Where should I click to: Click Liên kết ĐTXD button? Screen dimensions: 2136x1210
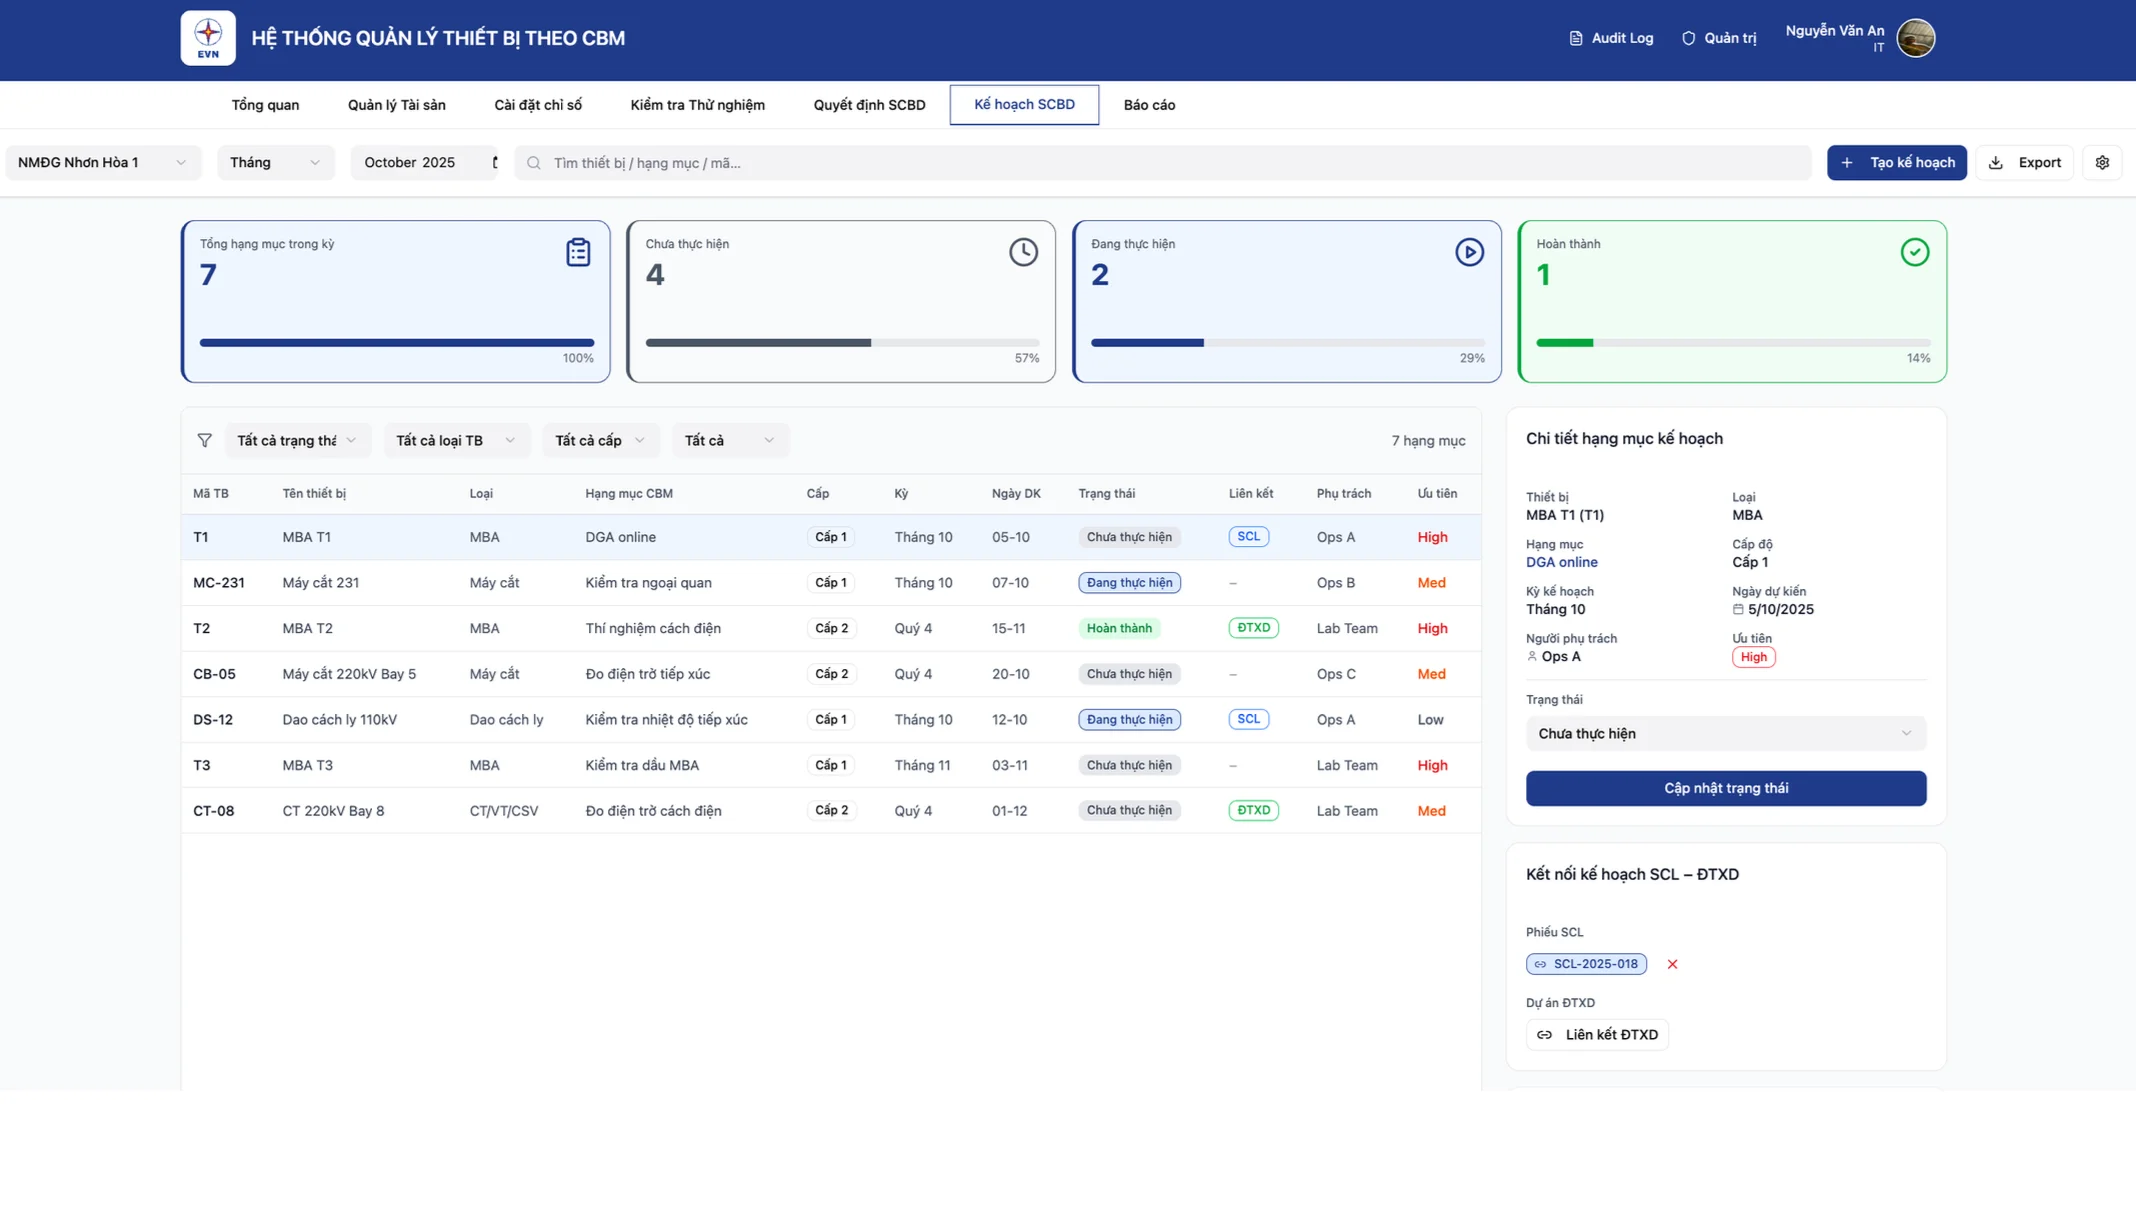pos(1597,1034)
